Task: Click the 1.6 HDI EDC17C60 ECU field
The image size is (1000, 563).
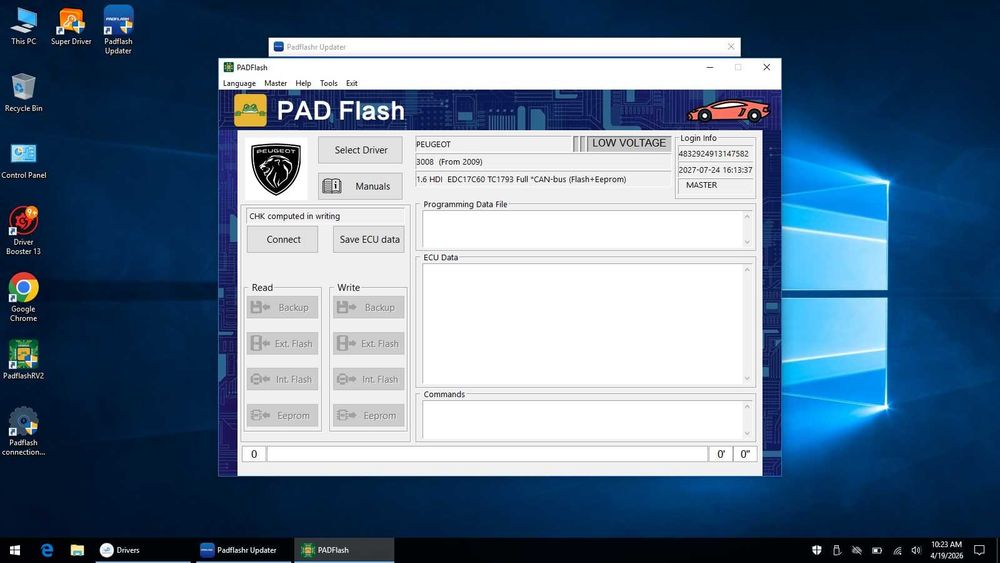Action: pos(543,179)
